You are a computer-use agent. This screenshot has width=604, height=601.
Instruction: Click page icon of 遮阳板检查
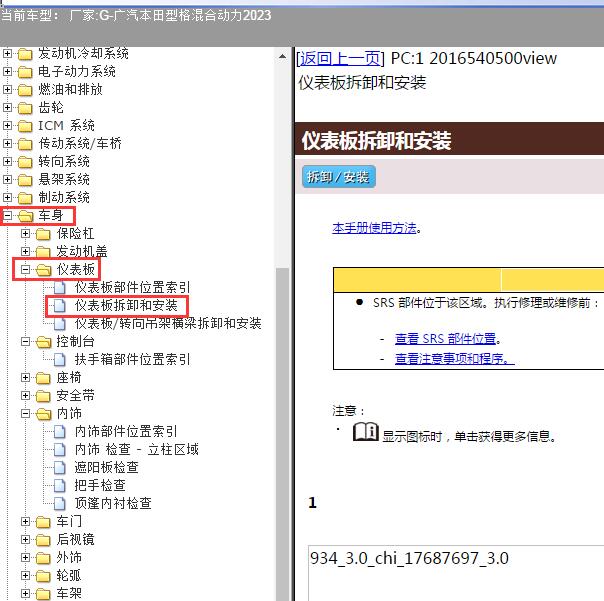60,468
